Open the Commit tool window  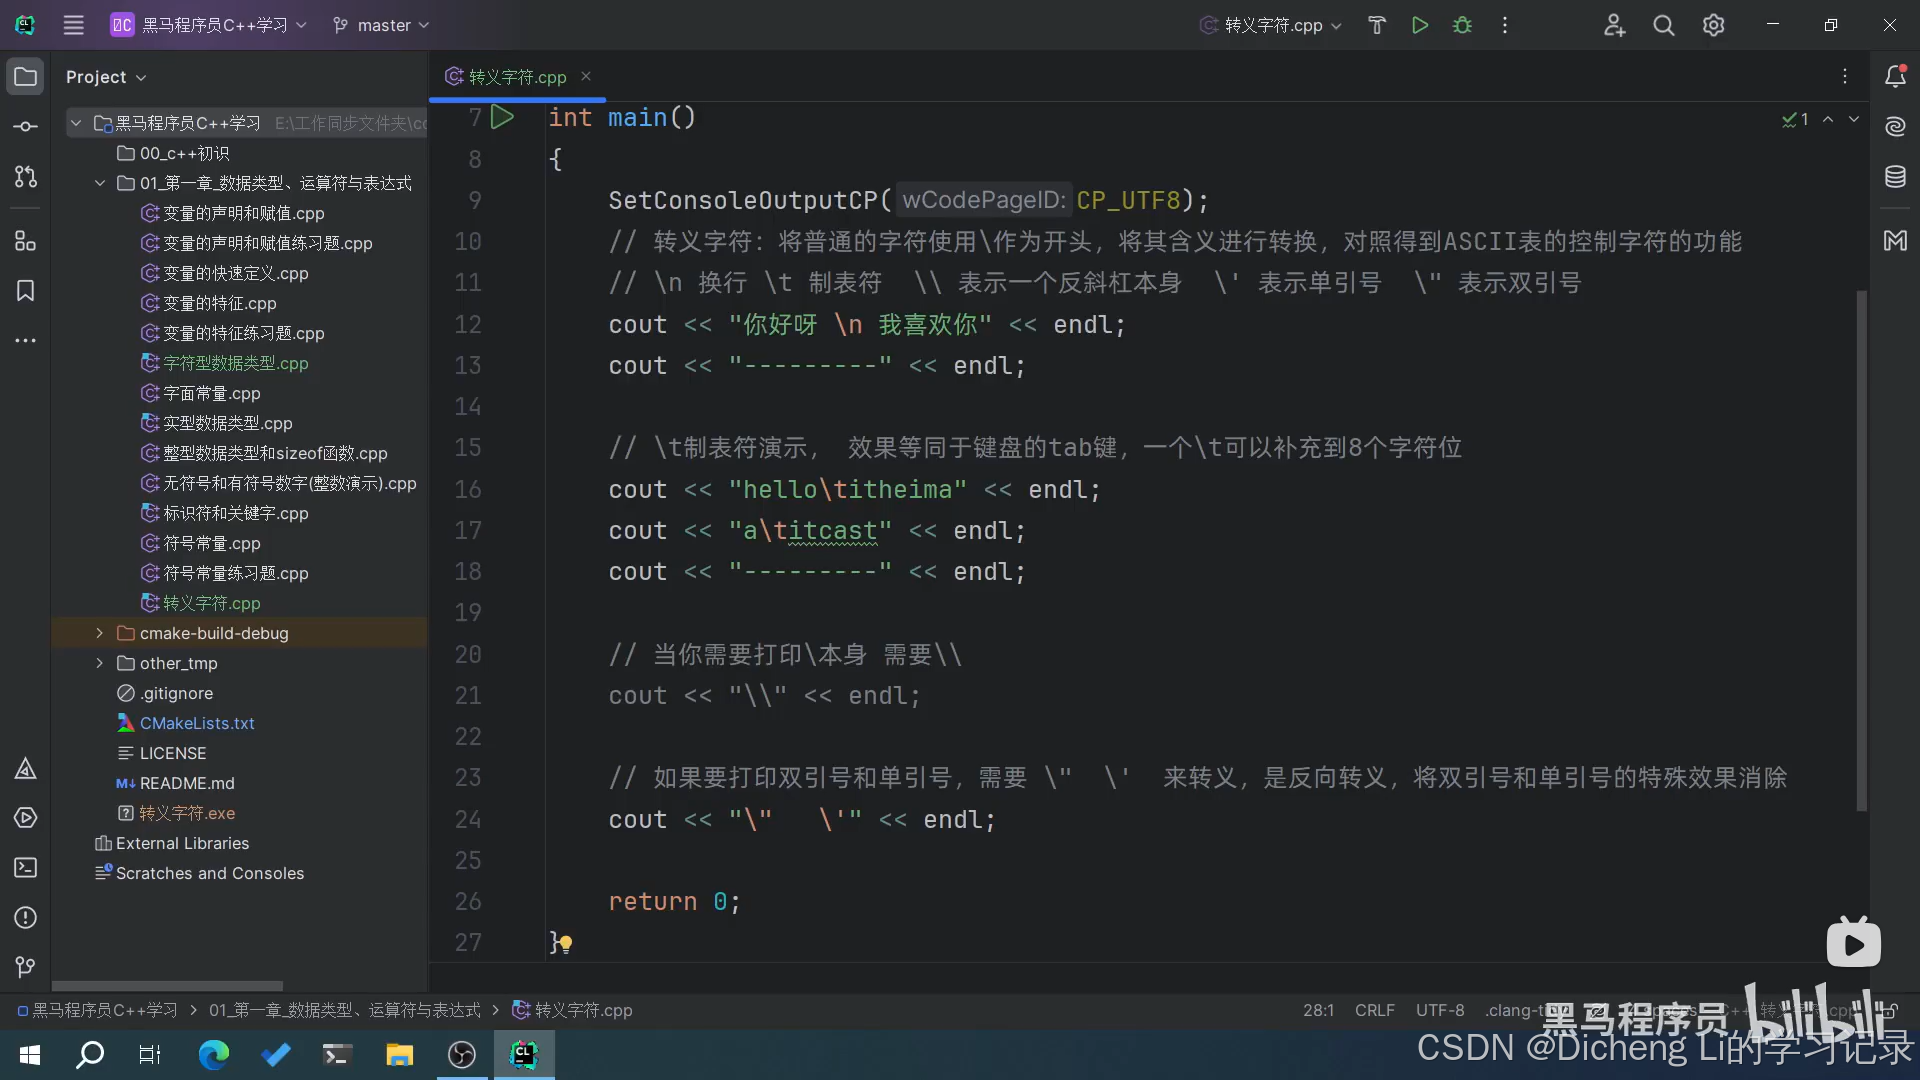pos(26,127)
